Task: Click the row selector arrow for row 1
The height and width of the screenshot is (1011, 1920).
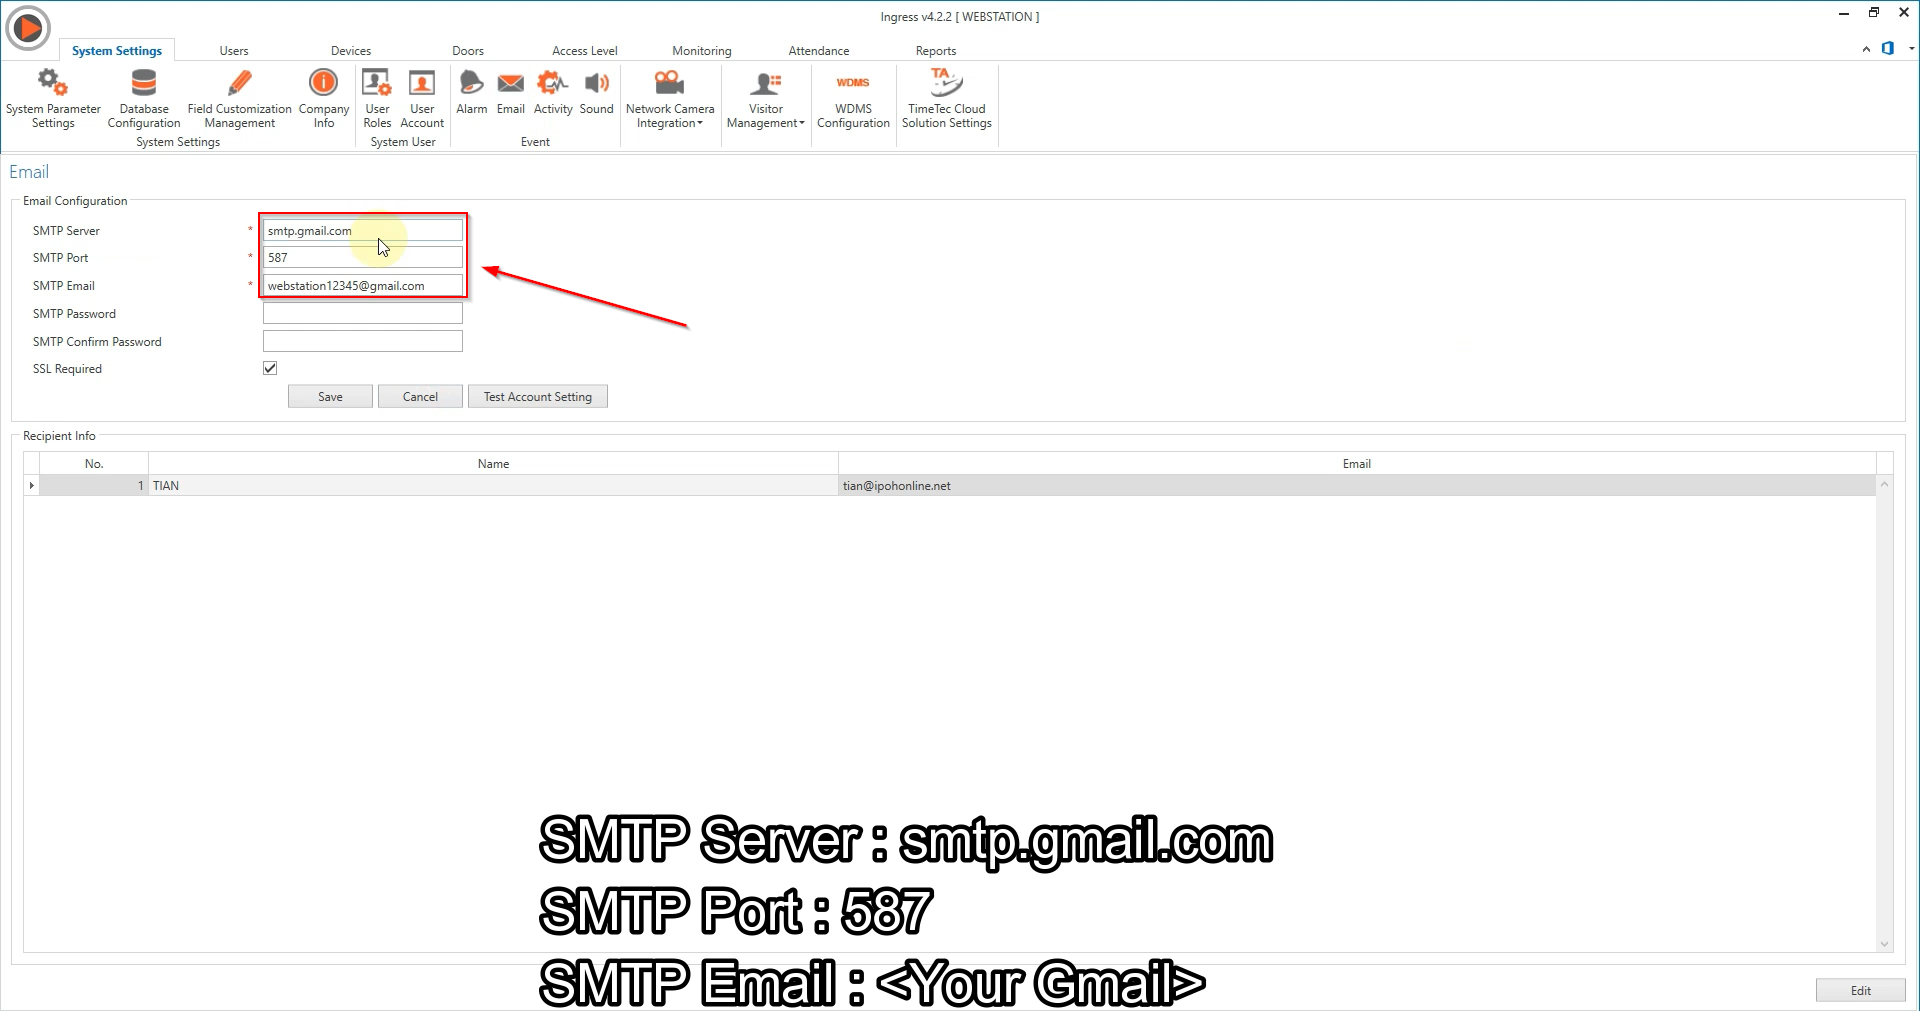Action: click(x=32, y=486)
